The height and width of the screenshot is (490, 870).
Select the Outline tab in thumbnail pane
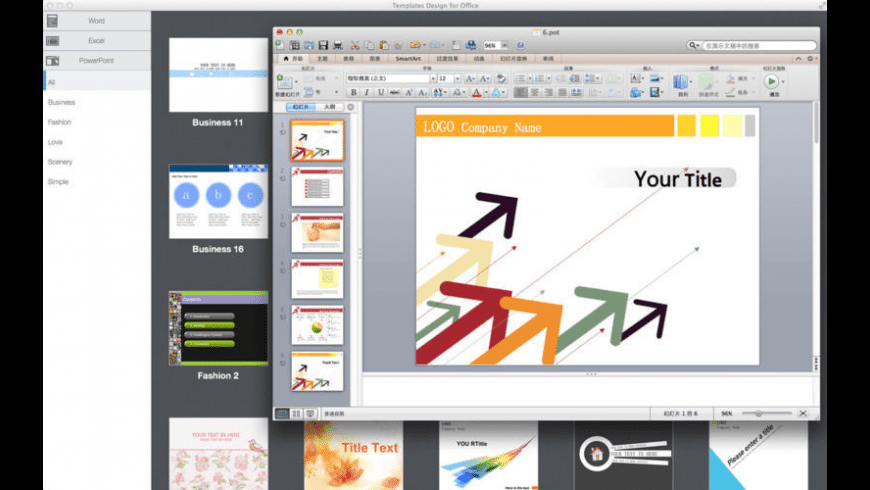(x=329, y=107)
